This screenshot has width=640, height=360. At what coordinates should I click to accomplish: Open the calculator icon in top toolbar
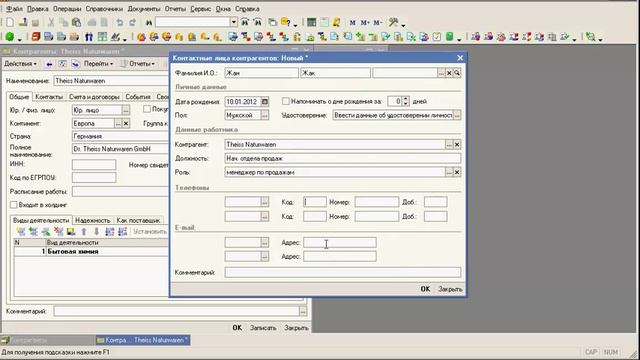pyautogui.click(x=311, y=22)
